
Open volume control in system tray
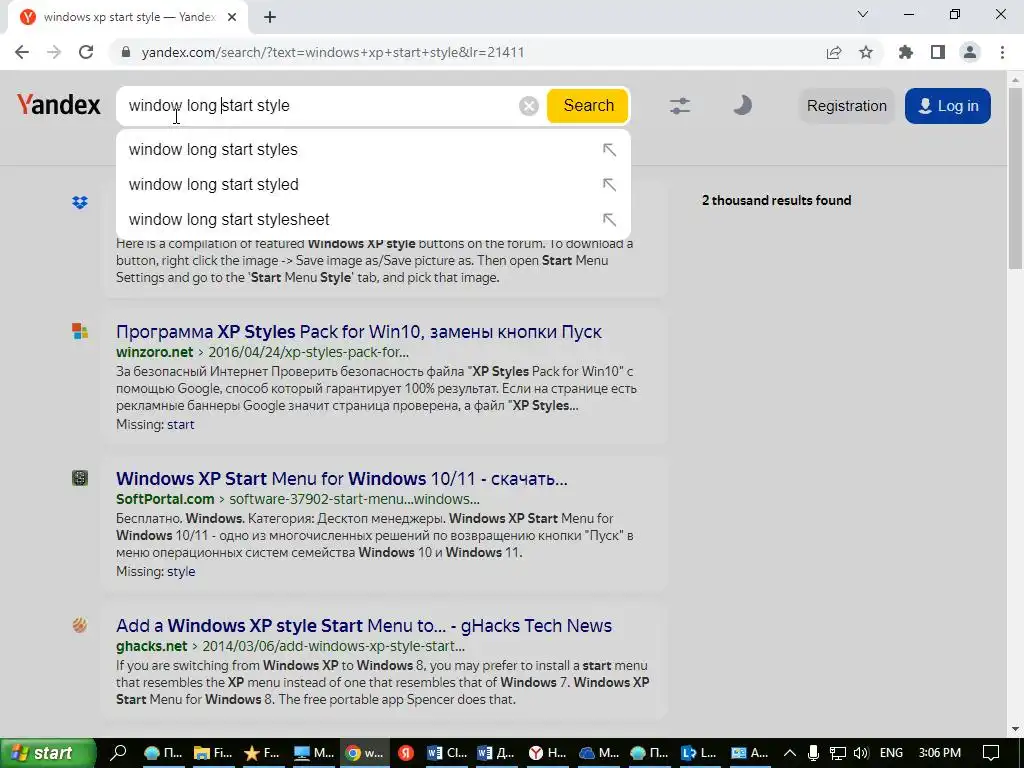pyautogui.click(x=861, y=753)
